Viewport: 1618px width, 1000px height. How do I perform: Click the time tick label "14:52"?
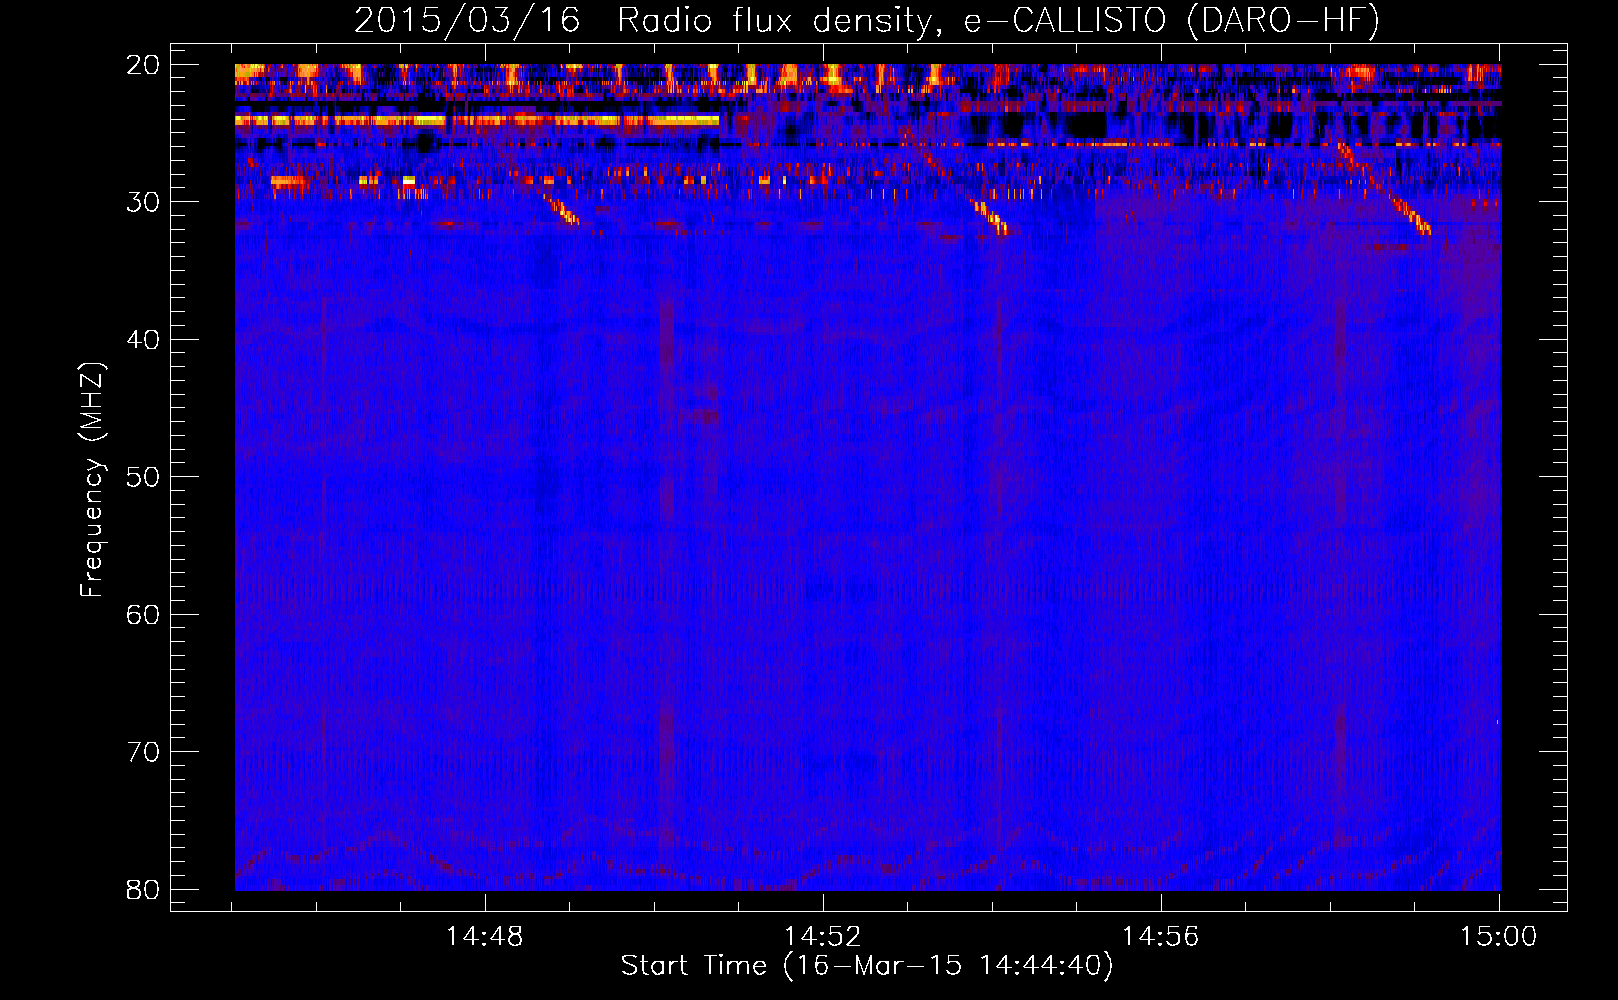[822, 937]
